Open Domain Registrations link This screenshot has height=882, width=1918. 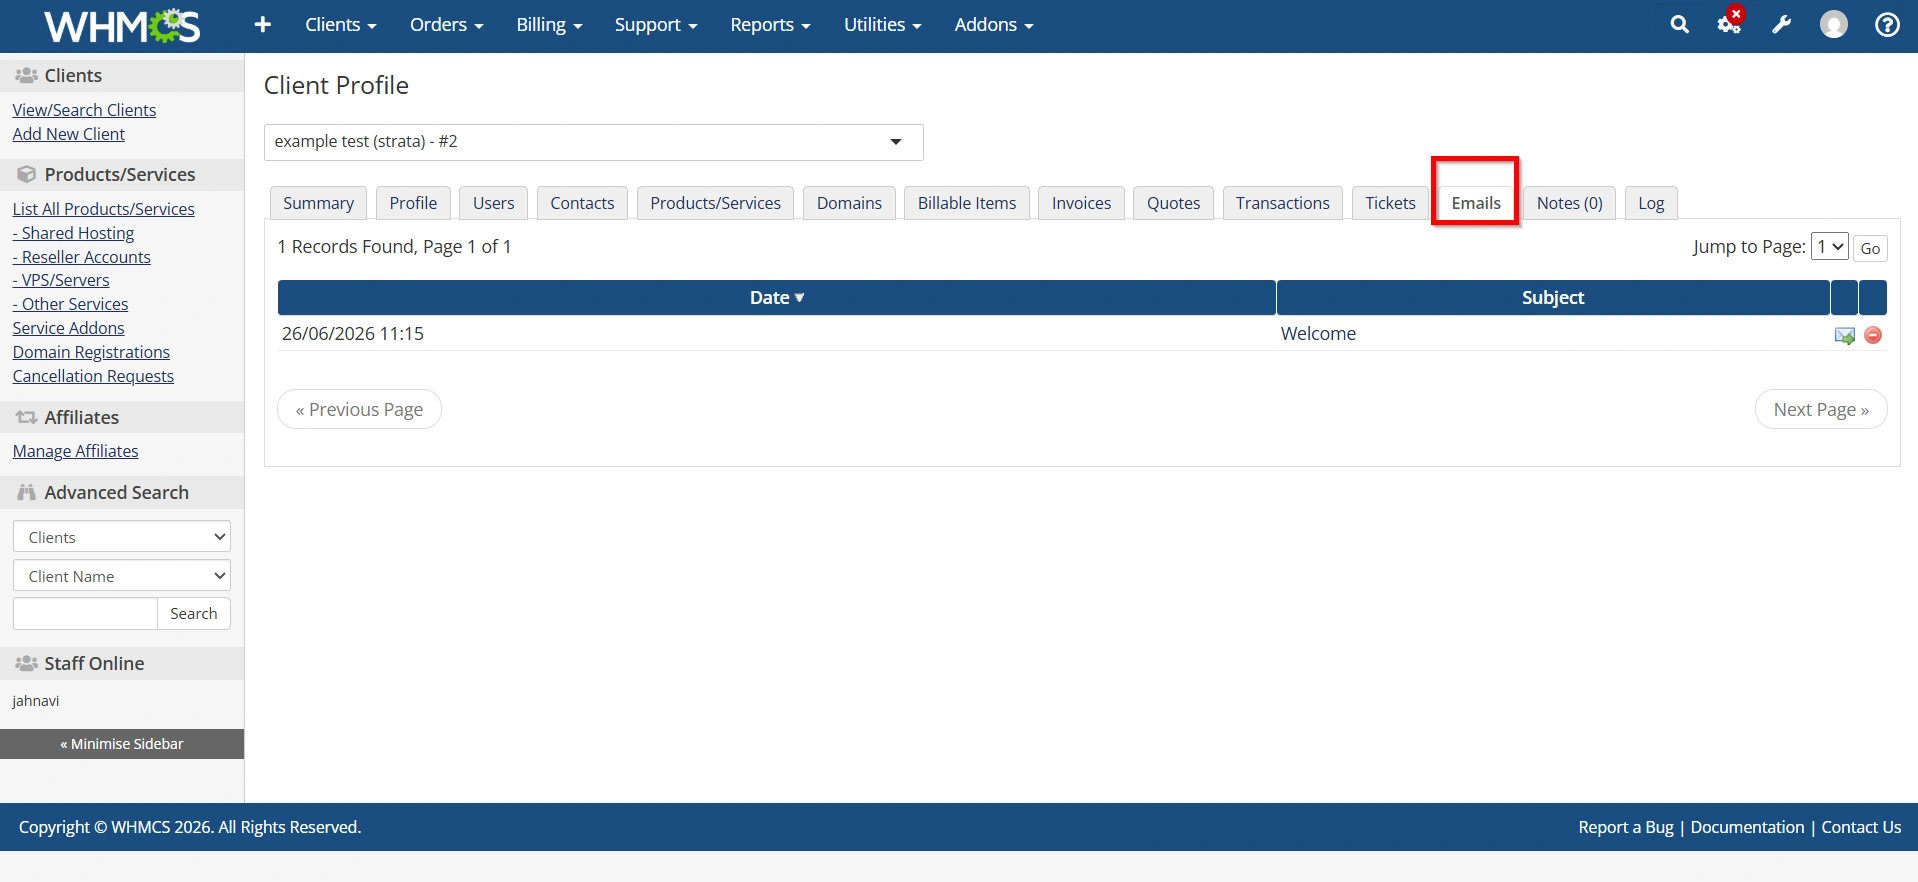point(91,352)
